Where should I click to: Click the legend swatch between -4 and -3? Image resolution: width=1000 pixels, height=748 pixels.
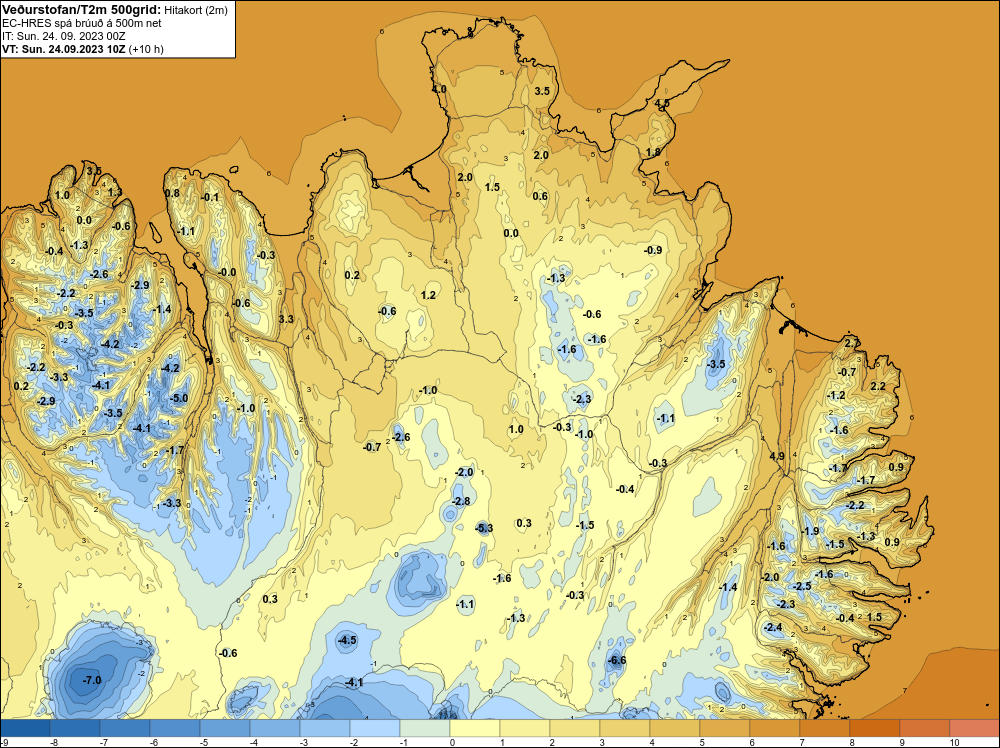pyautogui.click(x=275, y=728)
